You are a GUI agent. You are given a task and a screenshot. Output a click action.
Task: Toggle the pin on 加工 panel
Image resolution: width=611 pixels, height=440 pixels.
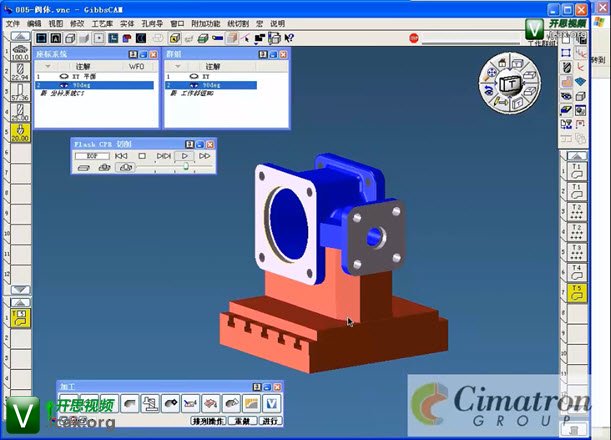click(257, 387)
